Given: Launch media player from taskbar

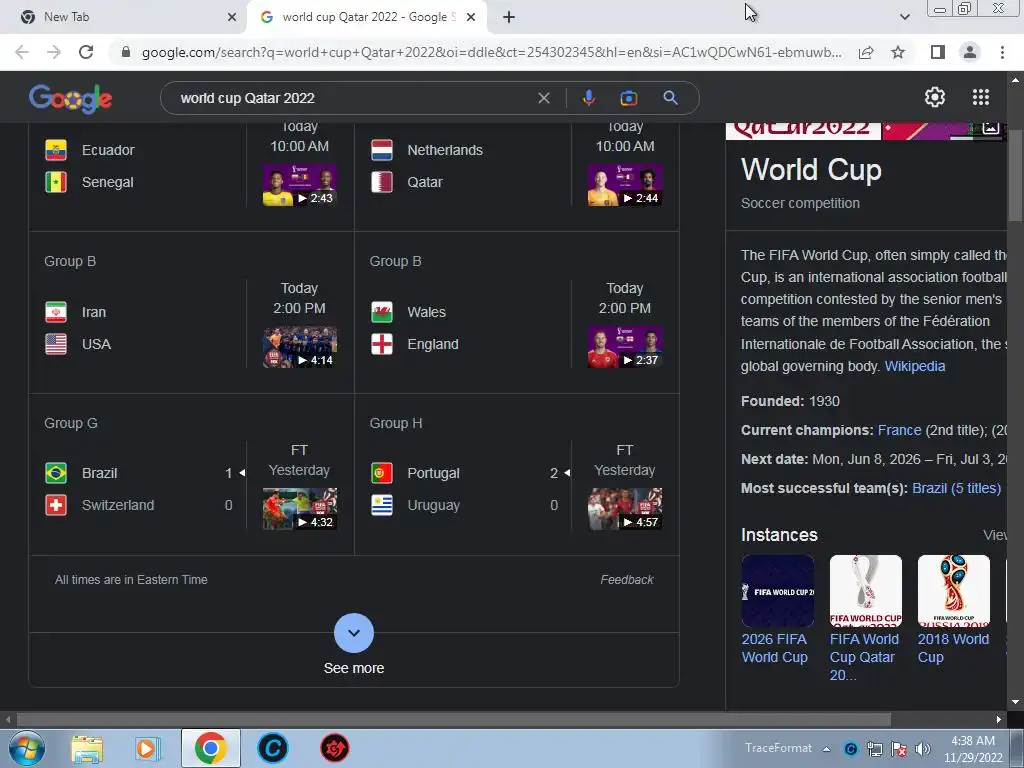Looking at the screenshot, I should click(148, 748).
